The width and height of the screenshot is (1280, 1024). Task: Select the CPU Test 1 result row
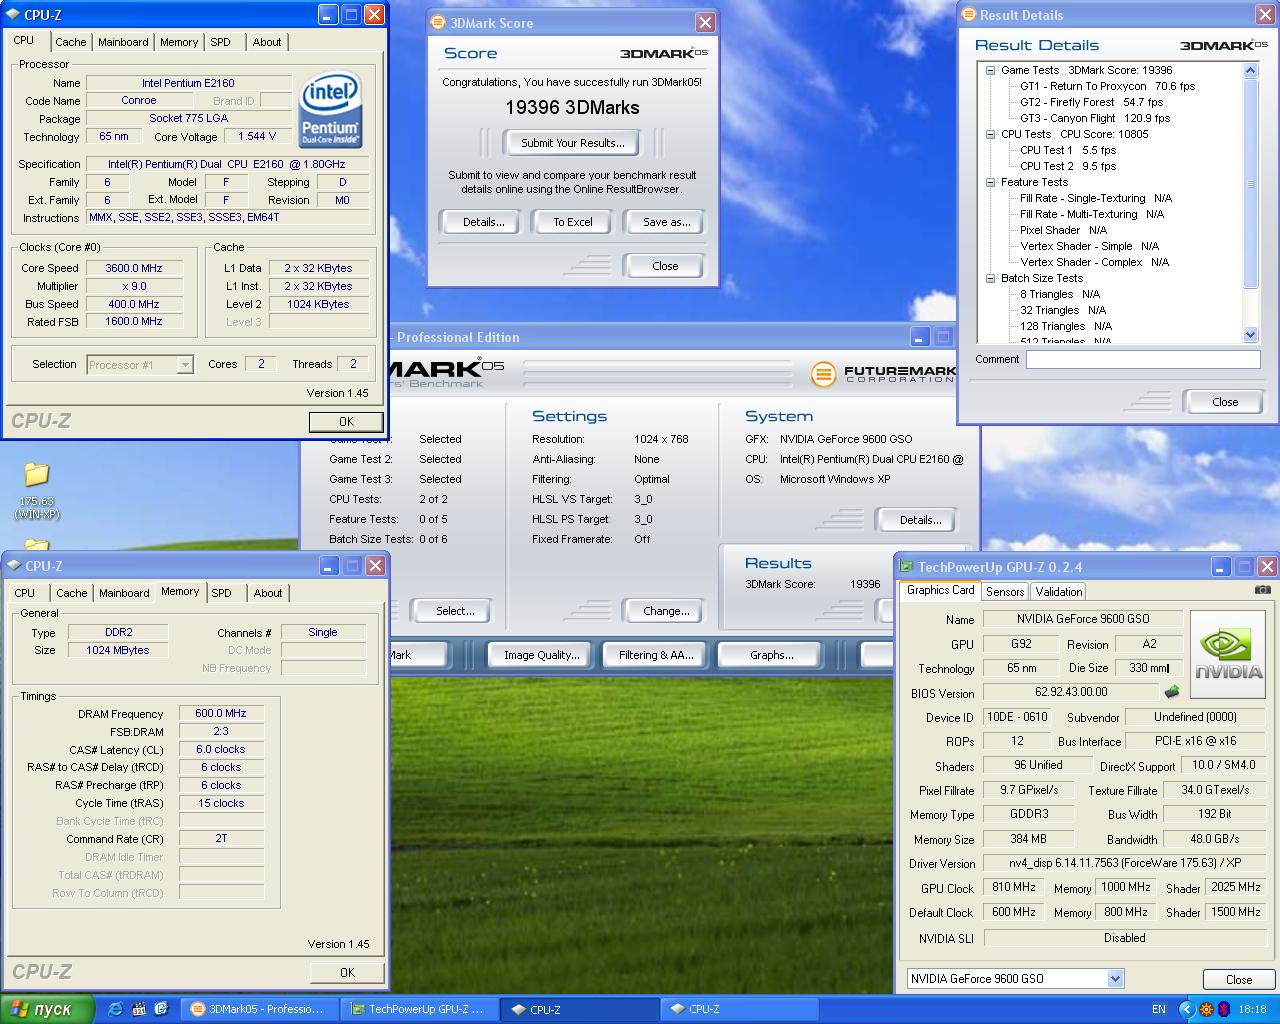pyautogui.click(x=1068, y=150)
